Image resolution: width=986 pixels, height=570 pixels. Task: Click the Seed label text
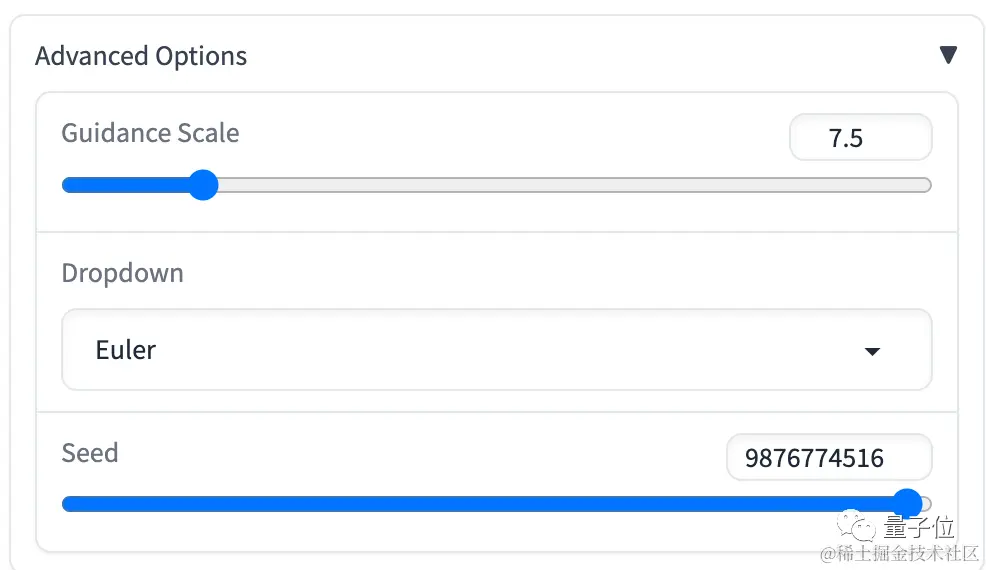90,453
